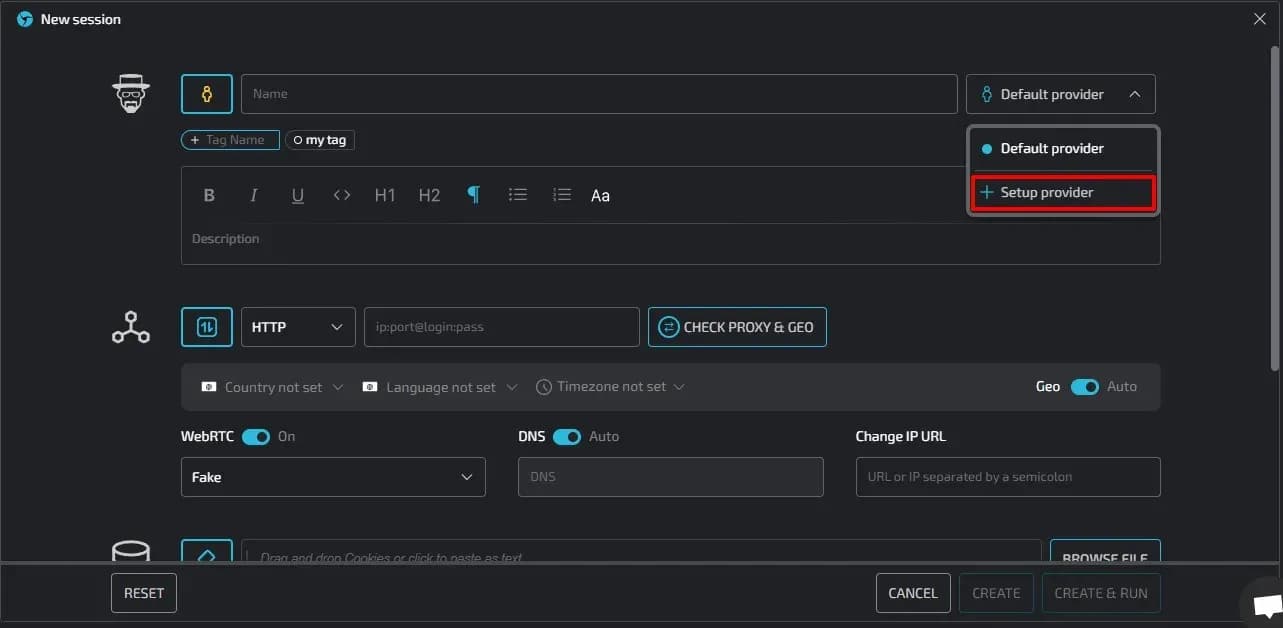
Task: Click the CHECK PROXY & GEO button
Action: tap(737, 326)
